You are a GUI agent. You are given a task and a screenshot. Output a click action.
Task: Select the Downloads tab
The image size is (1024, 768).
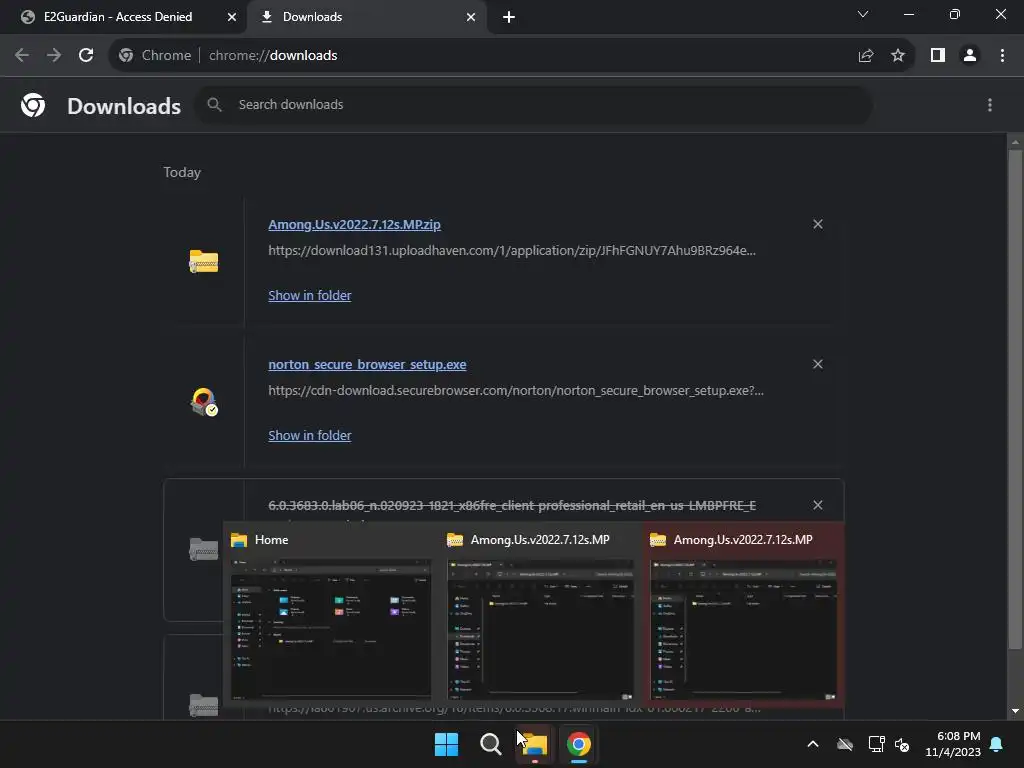click(x=312, y=17)
